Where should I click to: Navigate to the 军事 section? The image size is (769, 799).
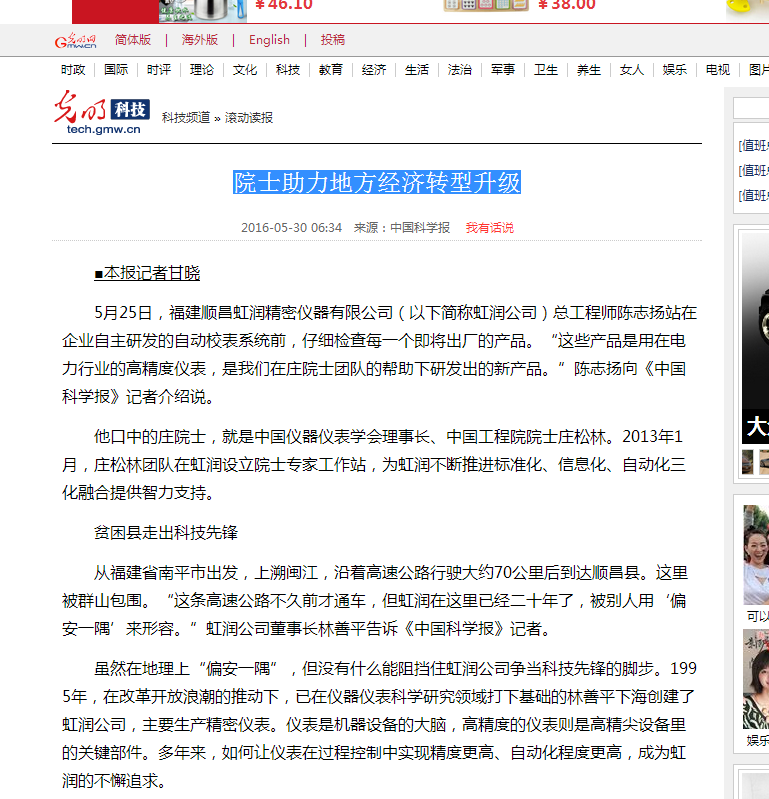point(503,70)
